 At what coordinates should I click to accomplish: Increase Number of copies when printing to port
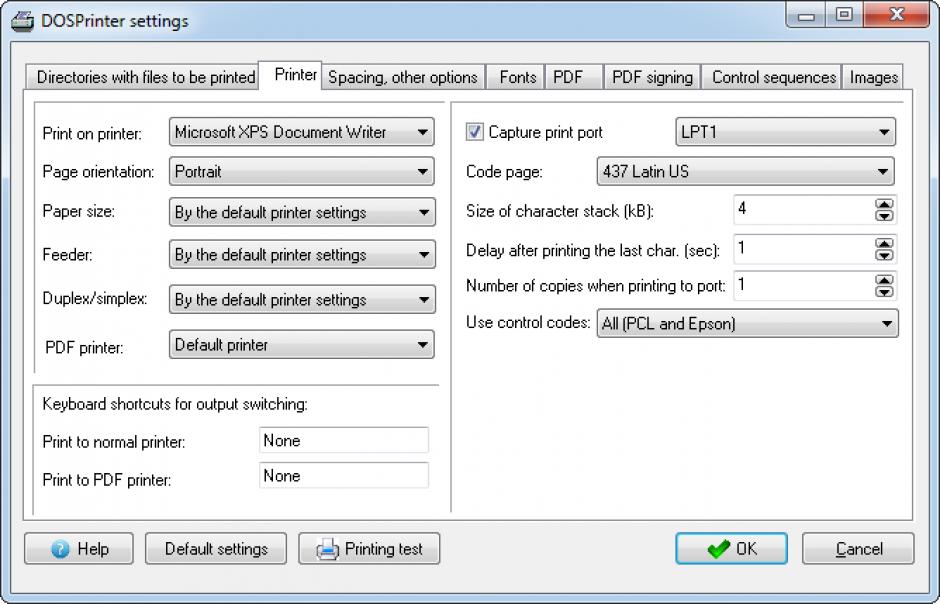884,280
